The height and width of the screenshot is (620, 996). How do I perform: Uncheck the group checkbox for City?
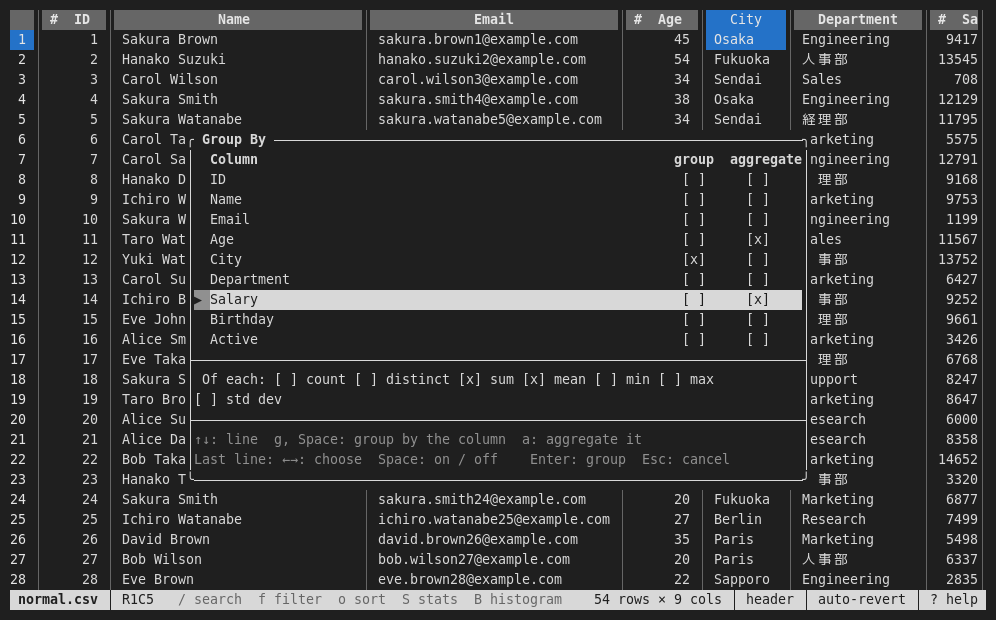(694, 259)
